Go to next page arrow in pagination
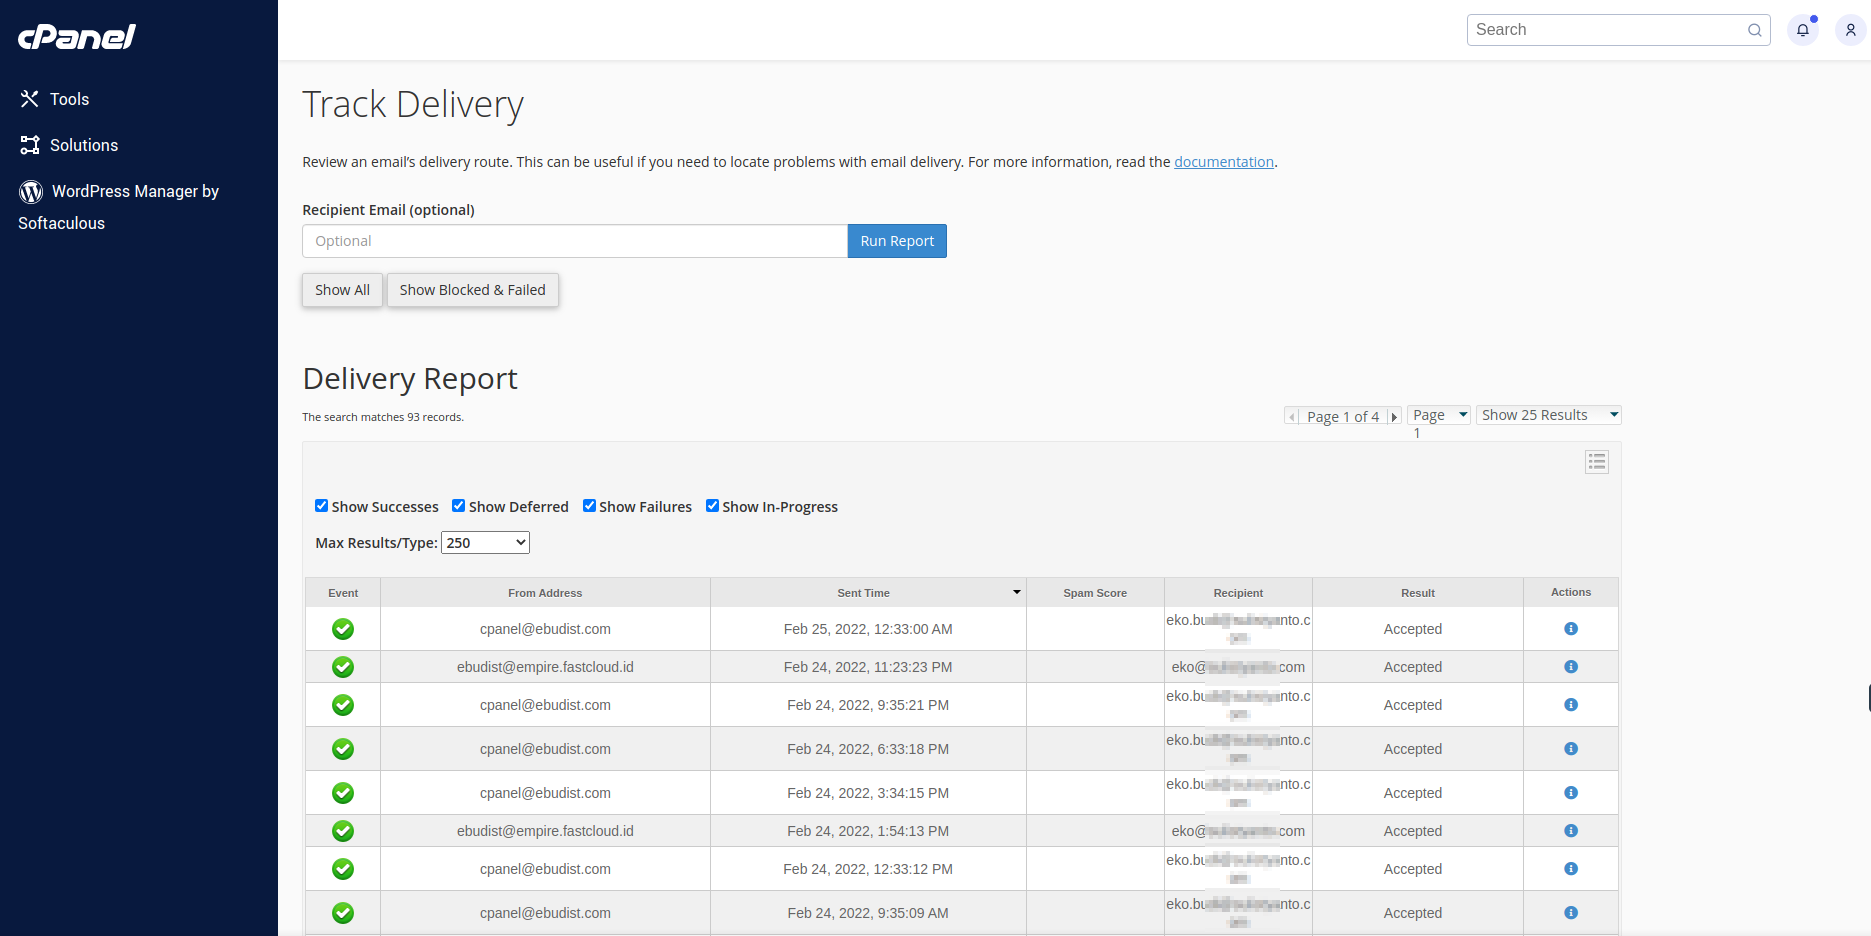The width and height of the screenshot is (1871, 936). [1394, 417]
